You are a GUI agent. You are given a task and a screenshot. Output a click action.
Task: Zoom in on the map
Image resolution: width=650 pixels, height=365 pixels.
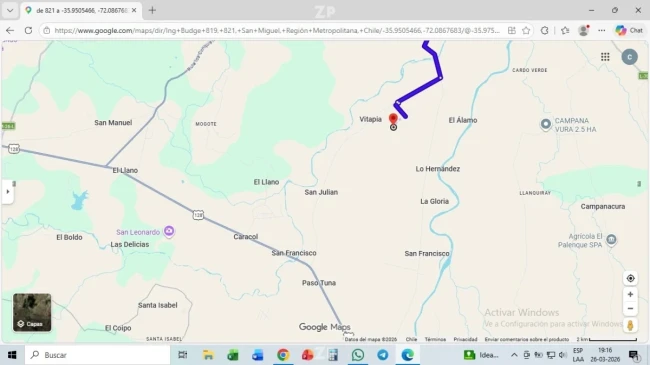pyautogui.click(x=630, y=294)
